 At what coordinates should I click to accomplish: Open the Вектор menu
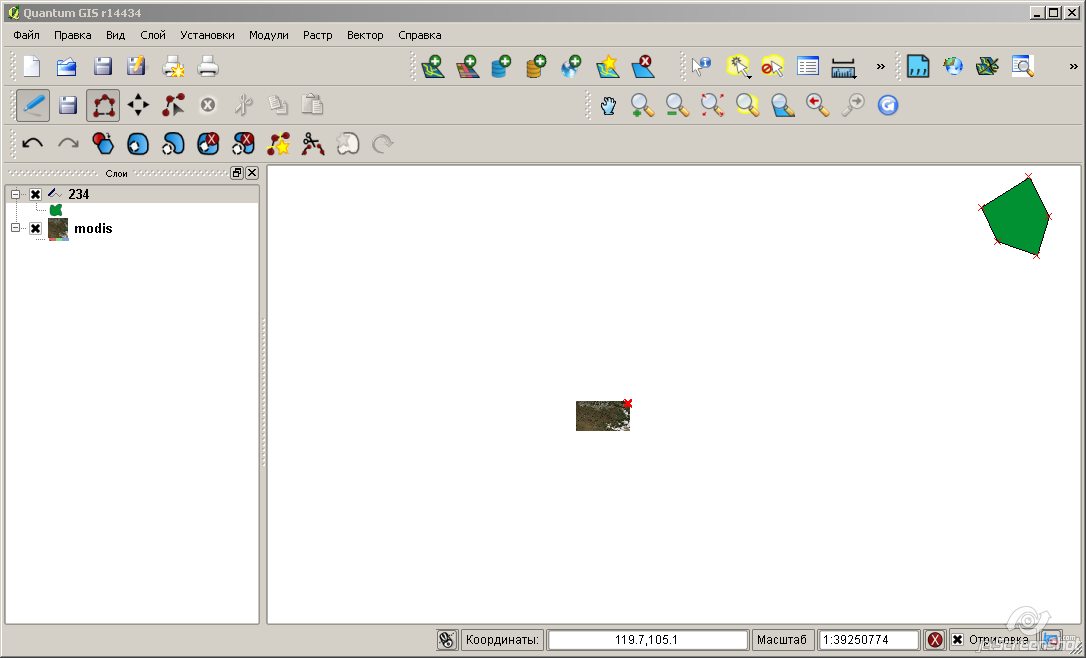coord(365,35)
